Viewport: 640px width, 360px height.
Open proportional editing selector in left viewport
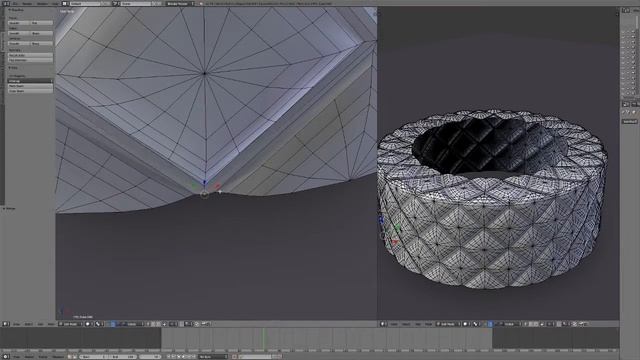pyautogui.click(x=173, y=324)
